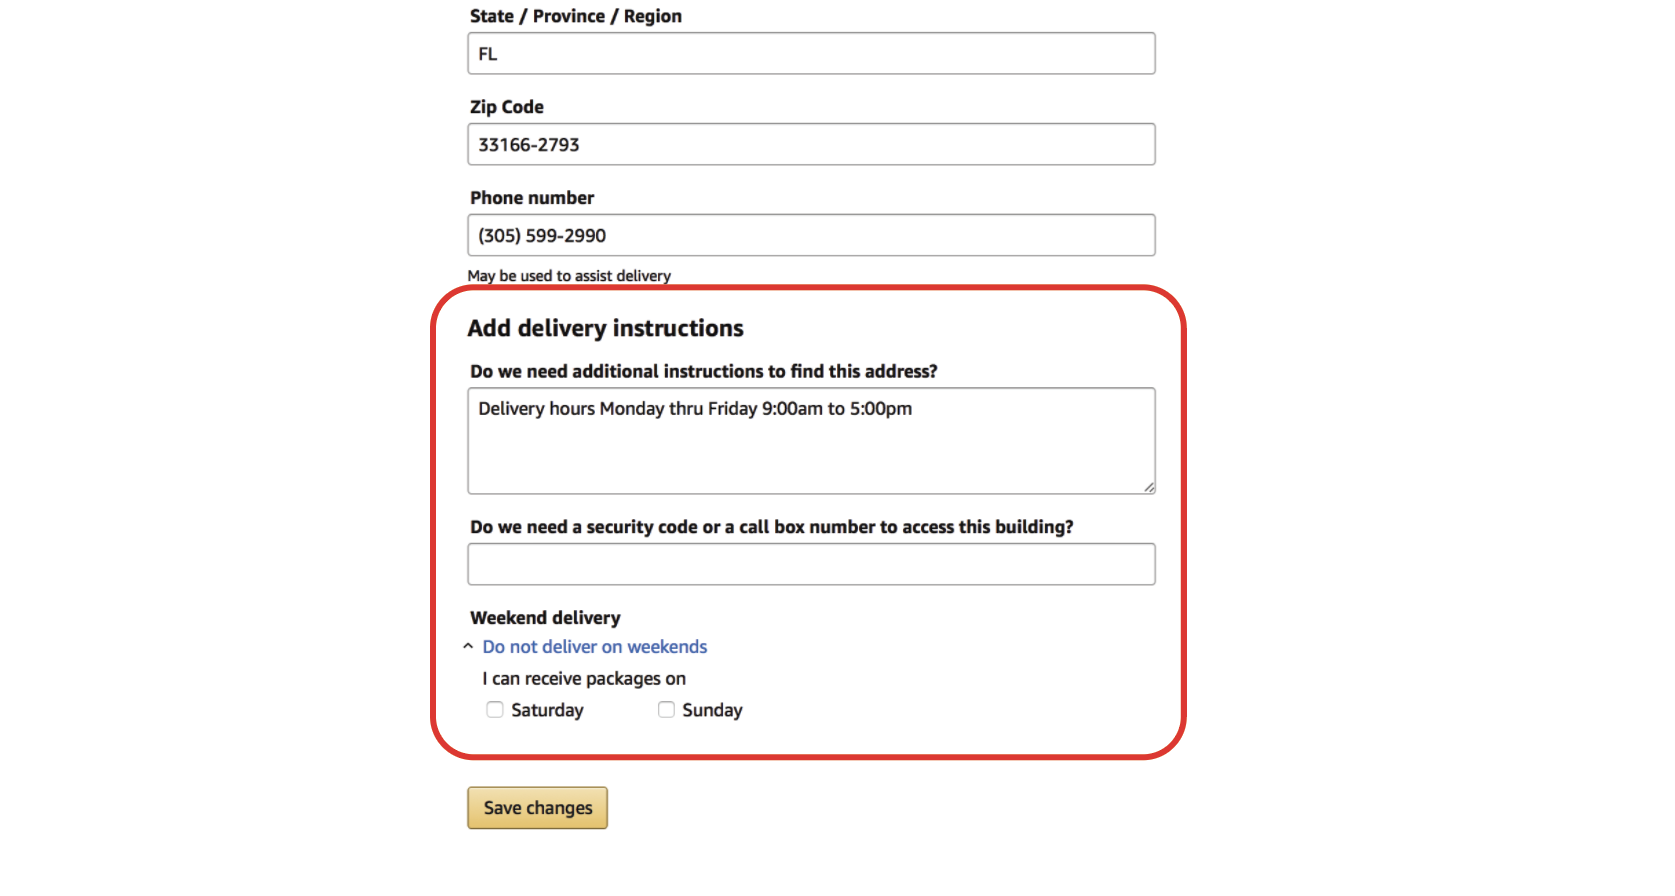Click the 'Zip Code' field label
The image size is (1675, 896).
[x=507, y=107]
